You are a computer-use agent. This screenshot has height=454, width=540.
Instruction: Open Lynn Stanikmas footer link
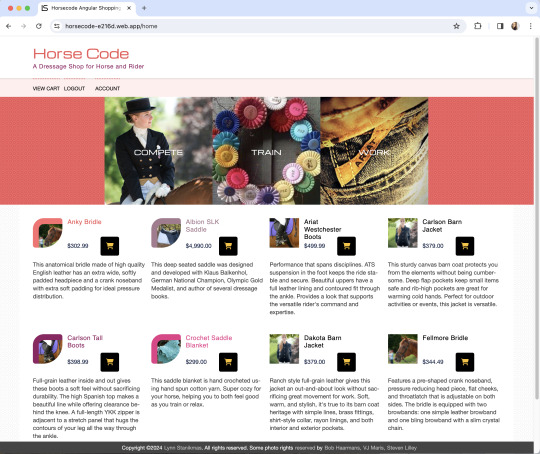click(x=183, y=448)
